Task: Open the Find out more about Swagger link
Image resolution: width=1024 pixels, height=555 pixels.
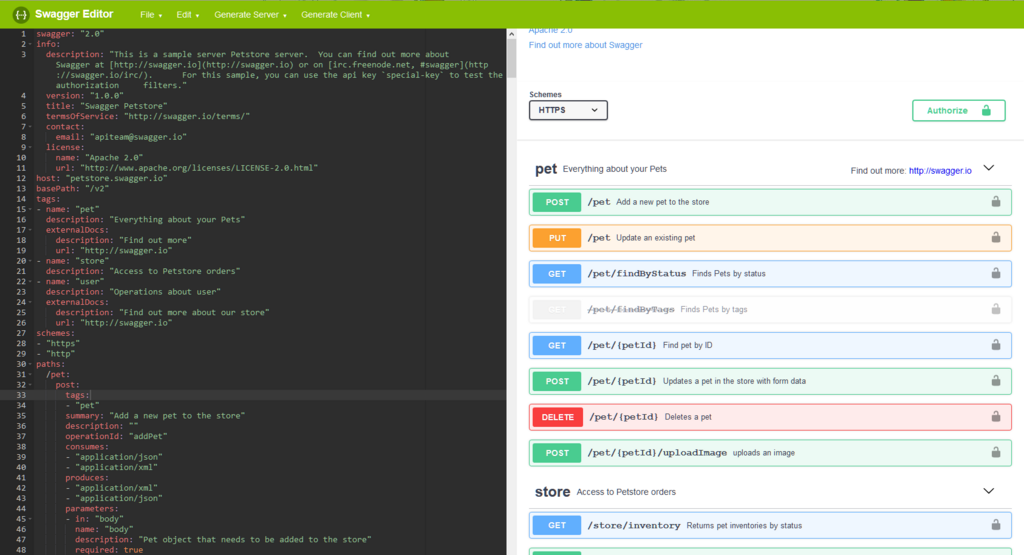Action: pyautogui.click(x=585, y=45)
